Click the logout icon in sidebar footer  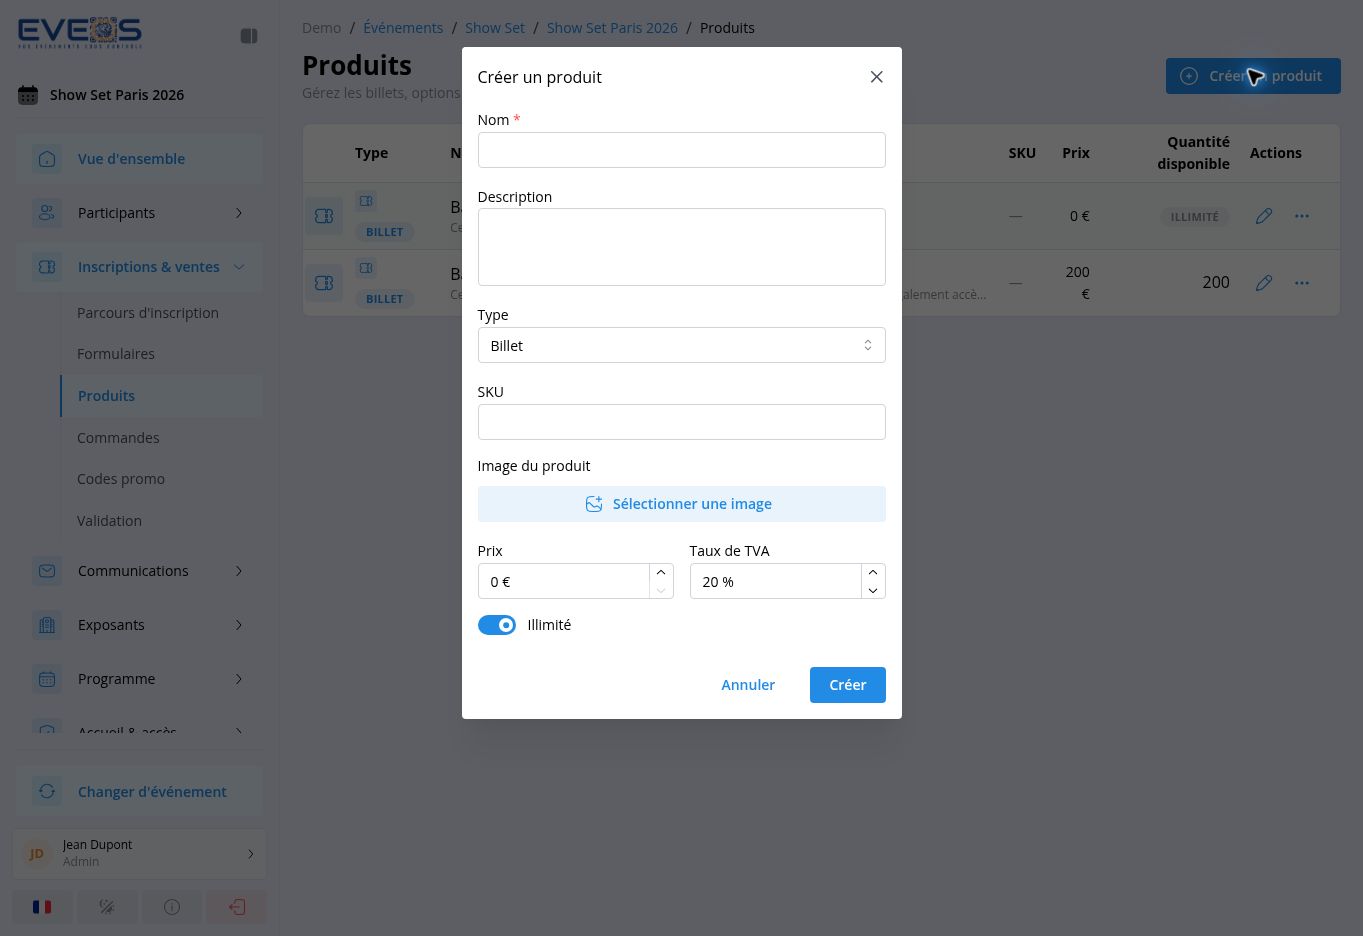click(237, 907)
